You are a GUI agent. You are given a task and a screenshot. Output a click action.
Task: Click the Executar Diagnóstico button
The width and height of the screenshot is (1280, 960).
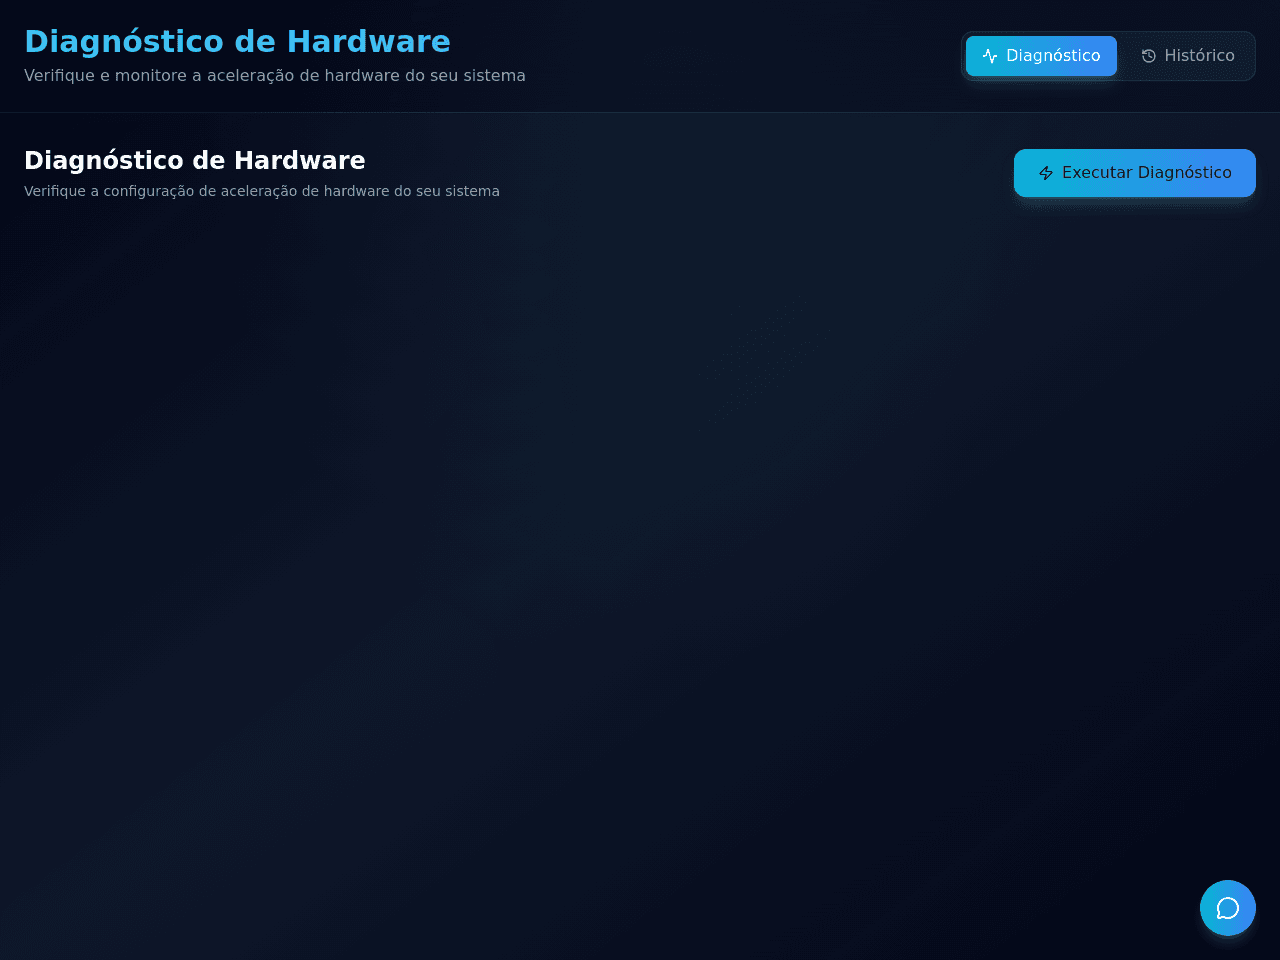pyautogui.click(x=1135, y=173)
